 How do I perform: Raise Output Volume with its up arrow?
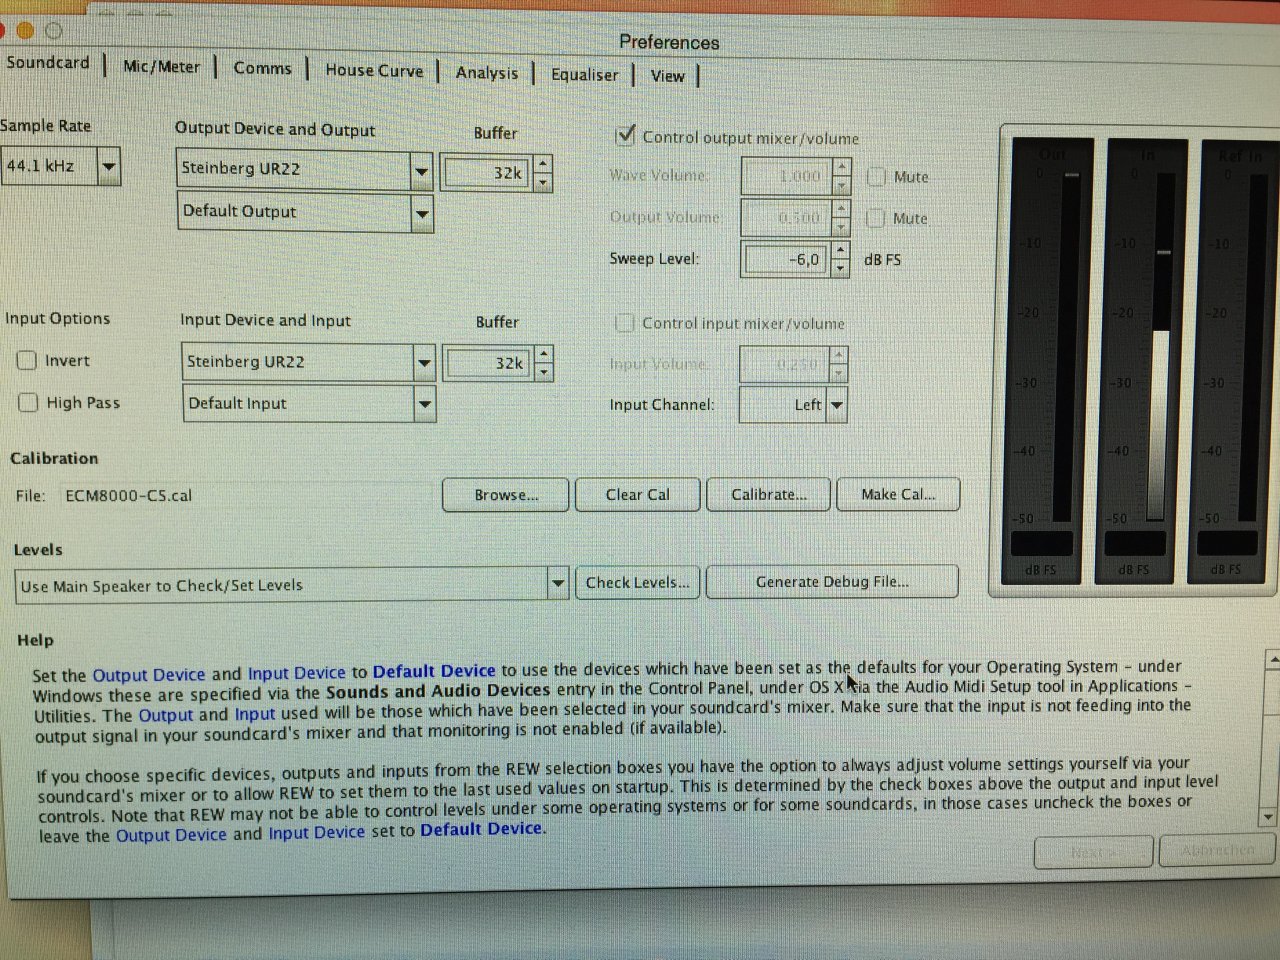pos(841,208)
